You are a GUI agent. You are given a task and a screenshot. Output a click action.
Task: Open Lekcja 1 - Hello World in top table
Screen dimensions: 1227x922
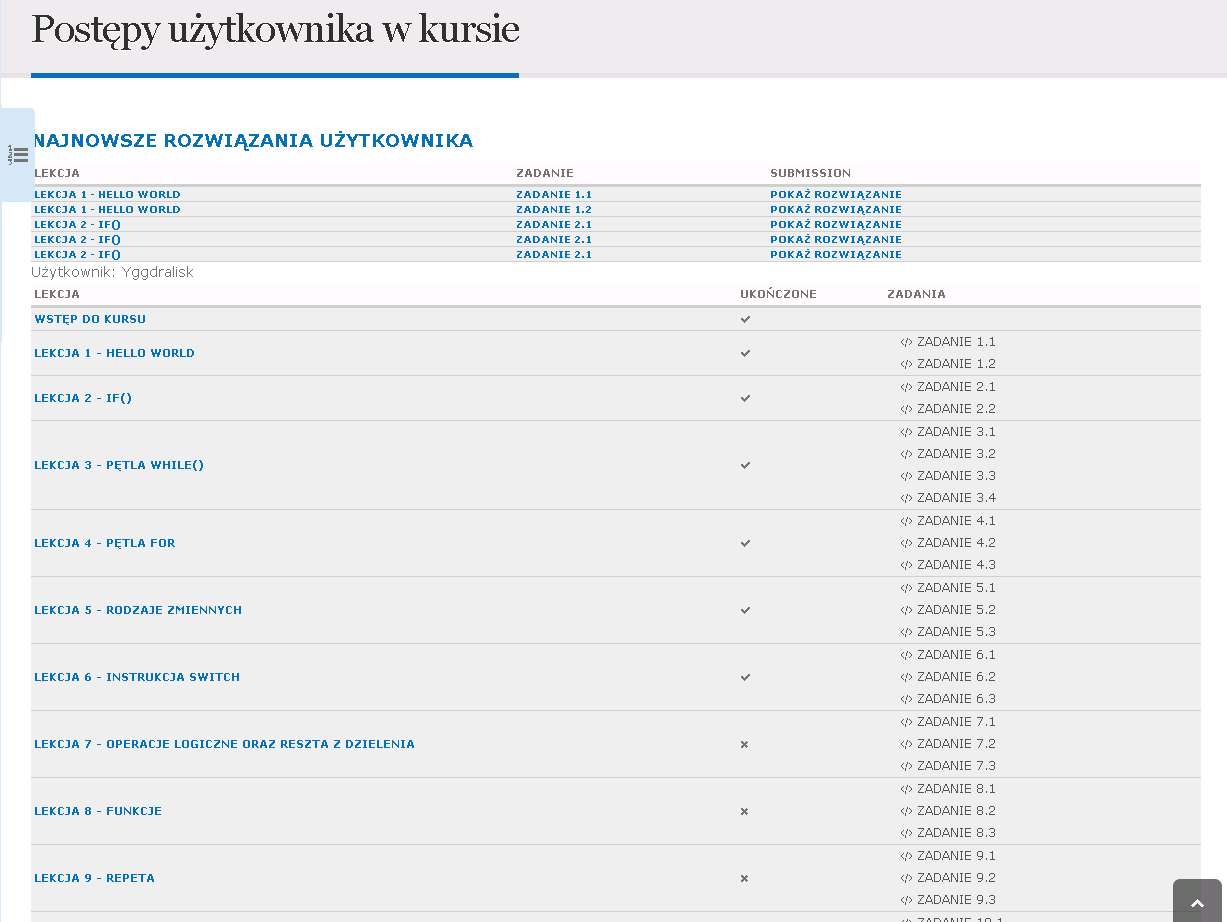(x=107, y=195)
